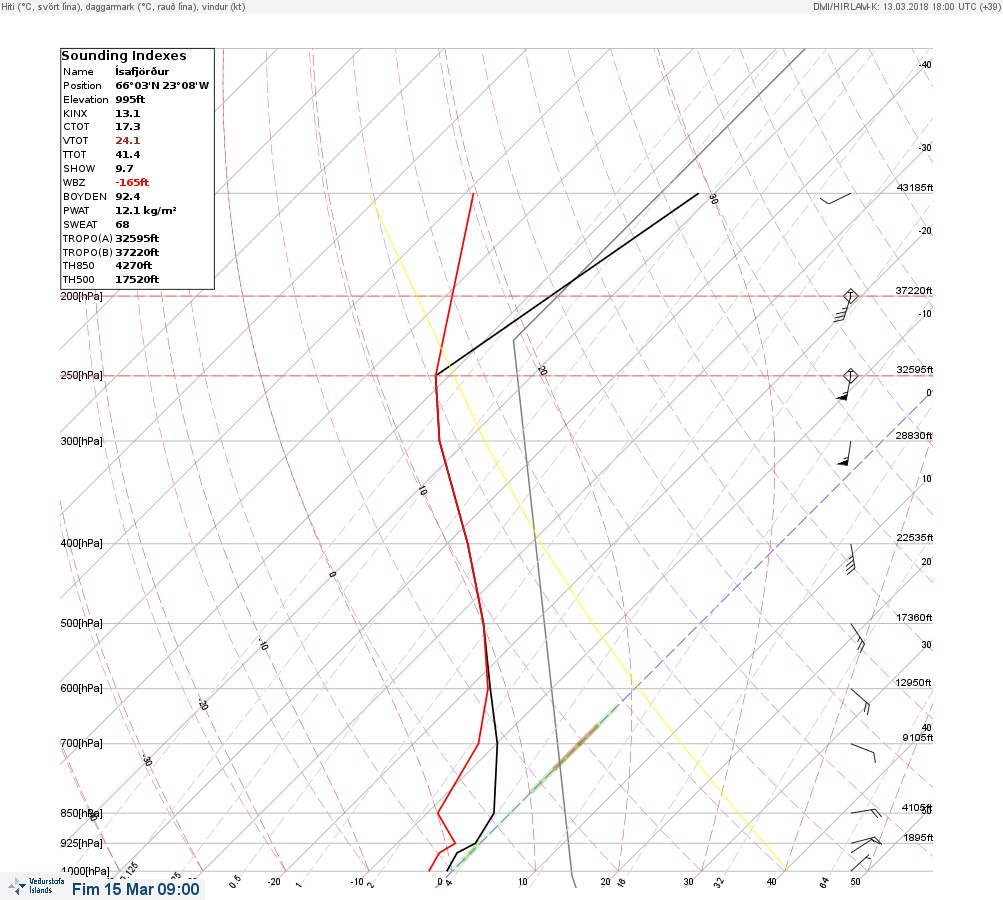1003x900 pixels.
Task: Click the 12950ft height label on right axis
Action: point(913,683)
